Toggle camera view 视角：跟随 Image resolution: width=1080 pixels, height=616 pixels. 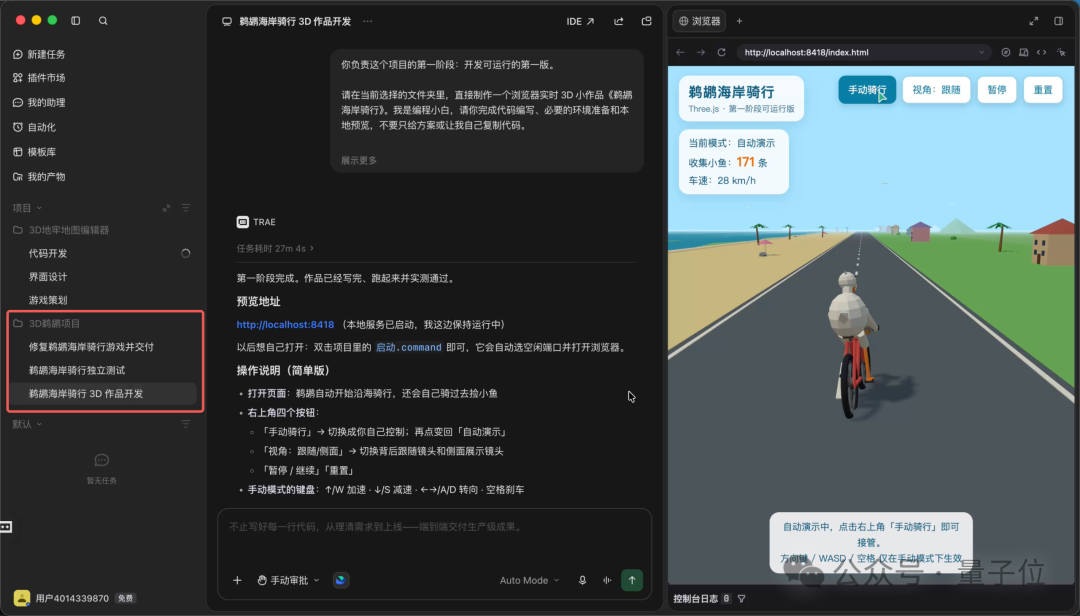(x=936, y=90)
